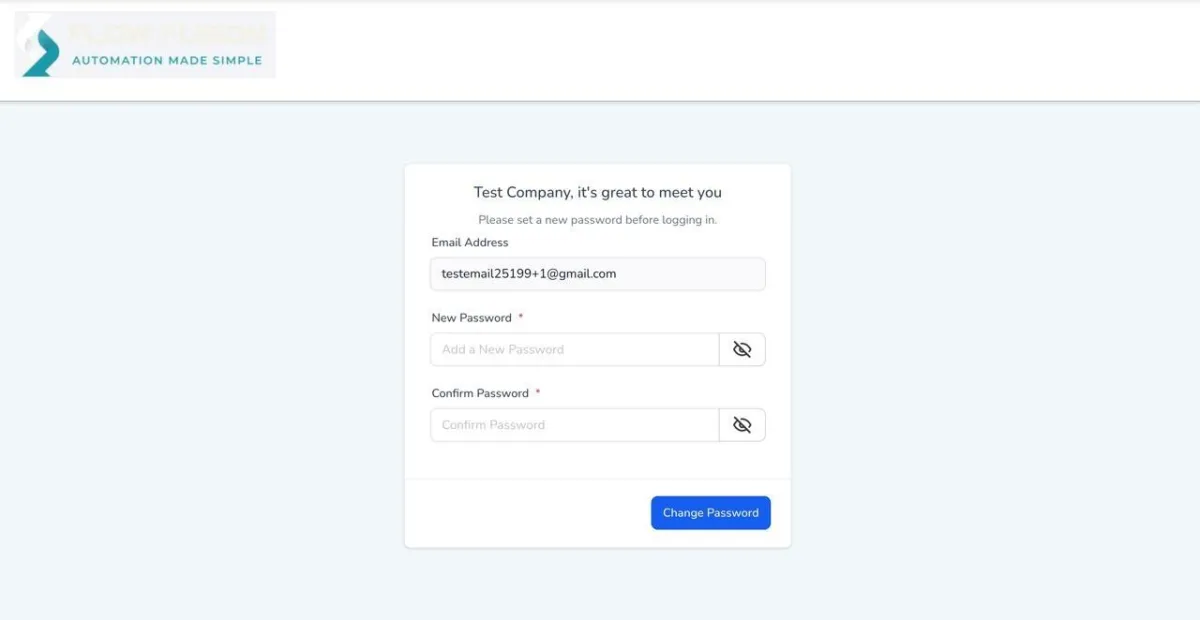The width and height of the screenshot is (1200, 620).
Task: Click the Email Address label
Action: [x=470, y=242]
